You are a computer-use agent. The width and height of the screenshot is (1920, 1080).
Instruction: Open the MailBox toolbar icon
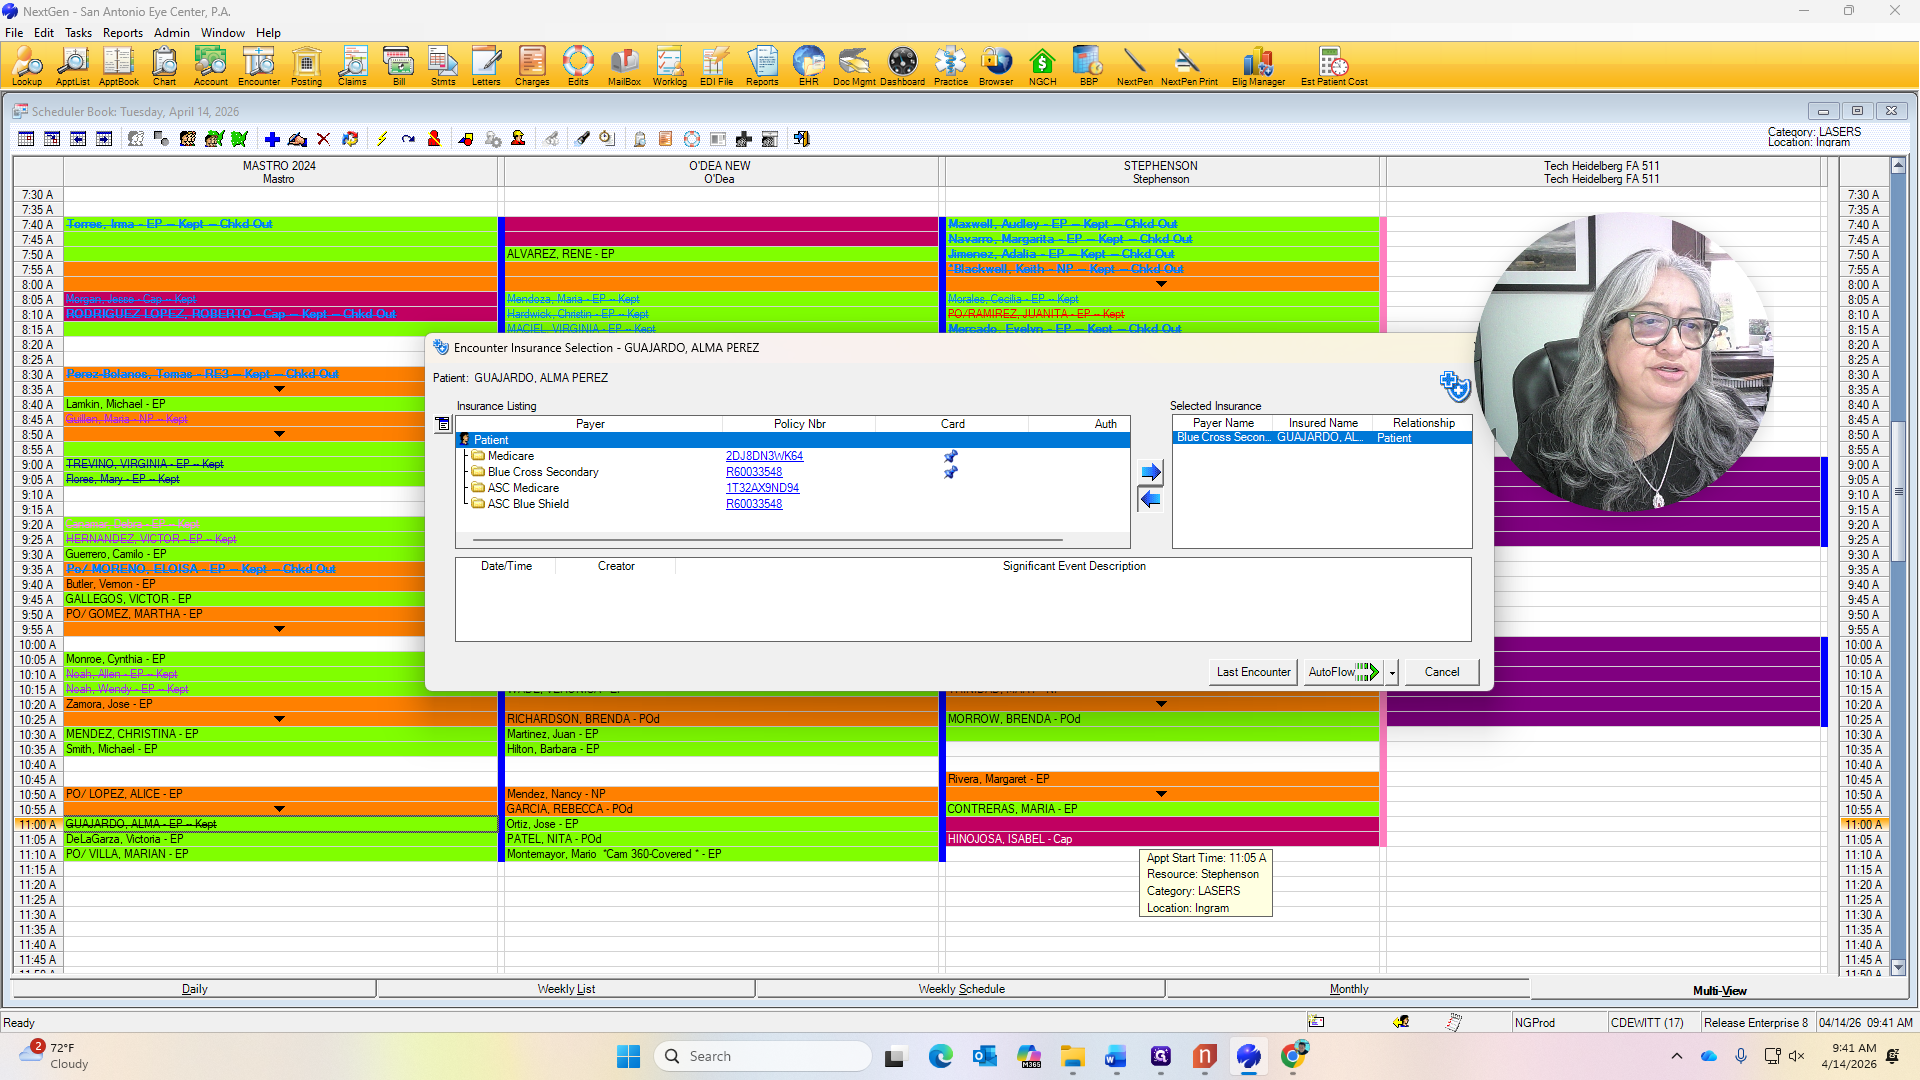click(624, 66)
